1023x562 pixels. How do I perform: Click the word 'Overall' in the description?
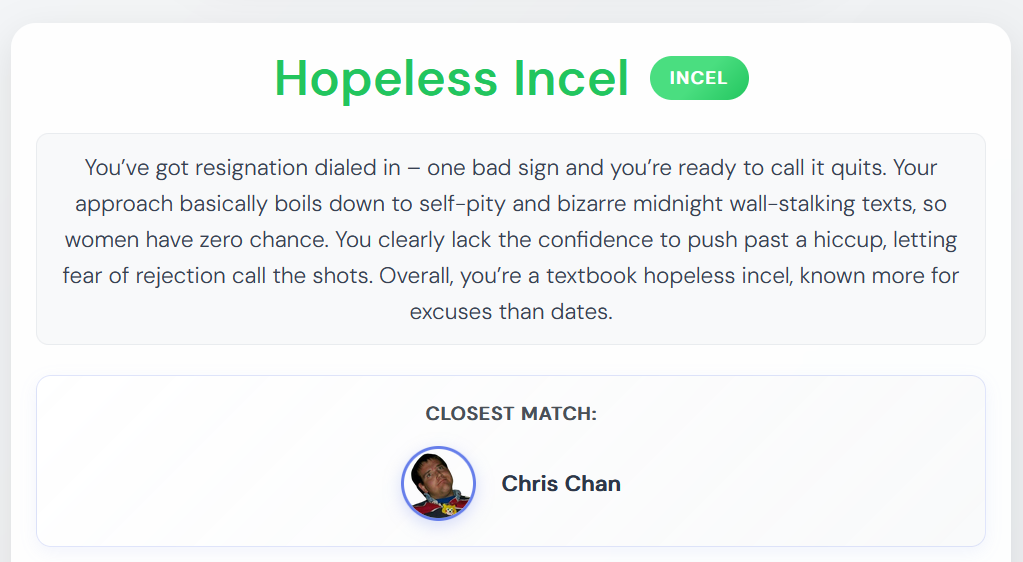pos(416,275)
